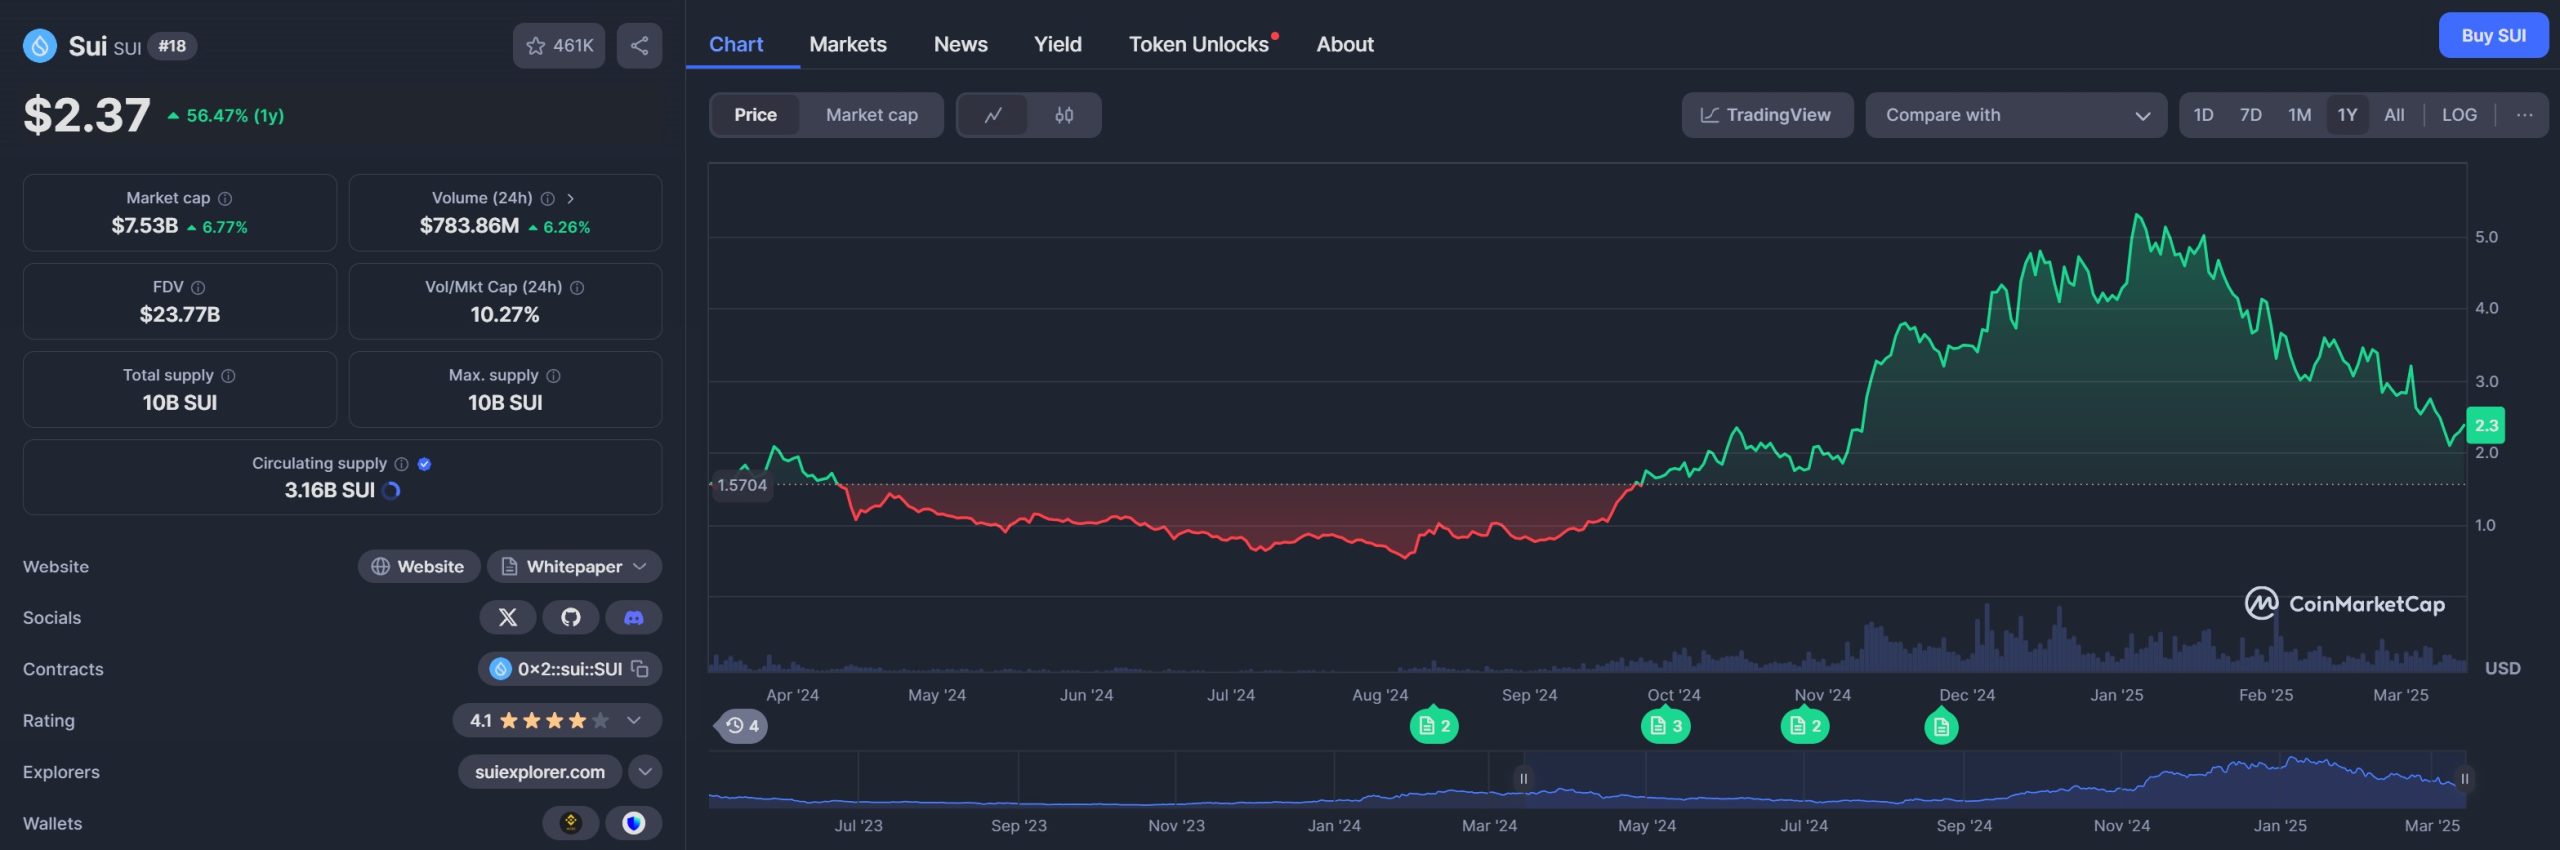Click the Buy SUI button
This screenshot has height=850, width=2560.
click(x=2493, y=36)
